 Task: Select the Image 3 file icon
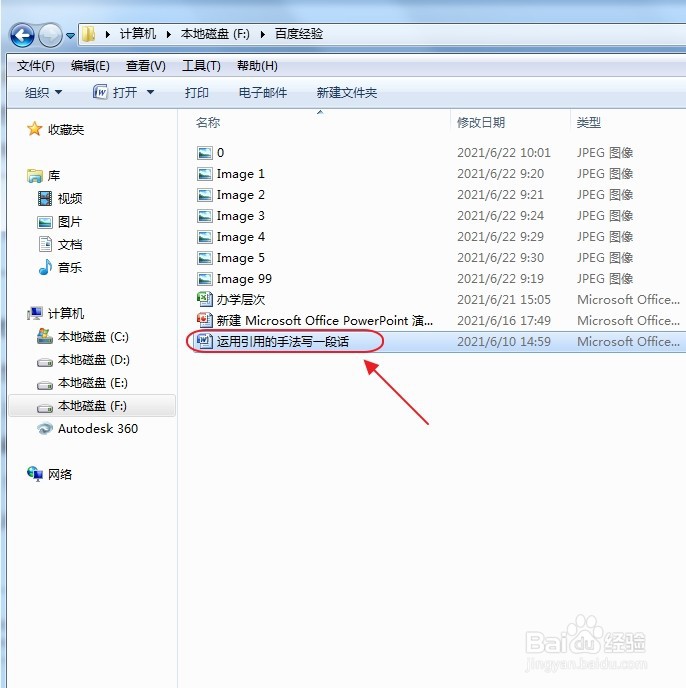coord(205,216)
